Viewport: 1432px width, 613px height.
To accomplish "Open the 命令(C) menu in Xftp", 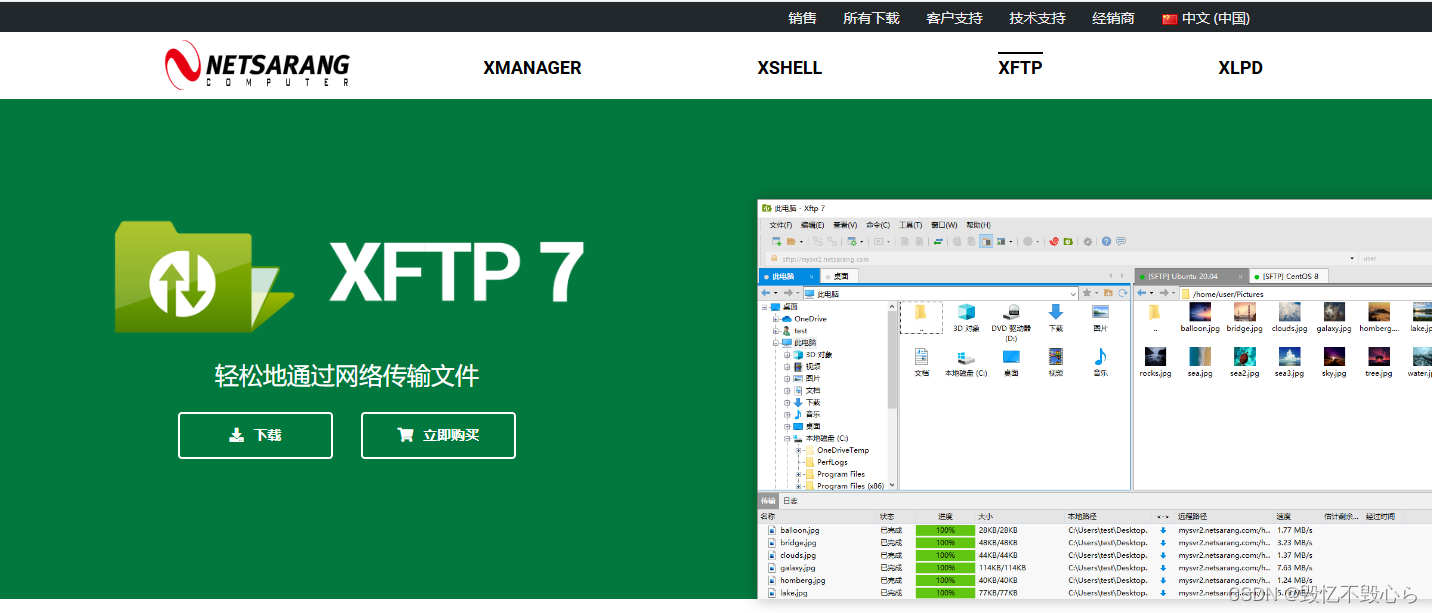I will pos(878,225).
